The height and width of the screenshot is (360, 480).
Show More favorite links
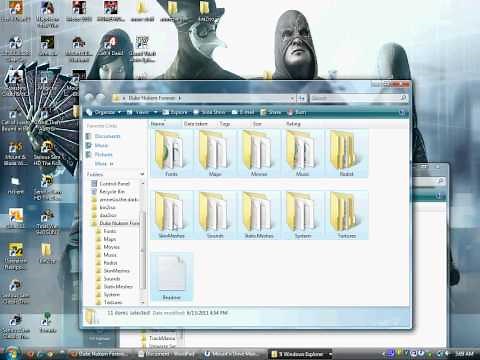[104, 164]
